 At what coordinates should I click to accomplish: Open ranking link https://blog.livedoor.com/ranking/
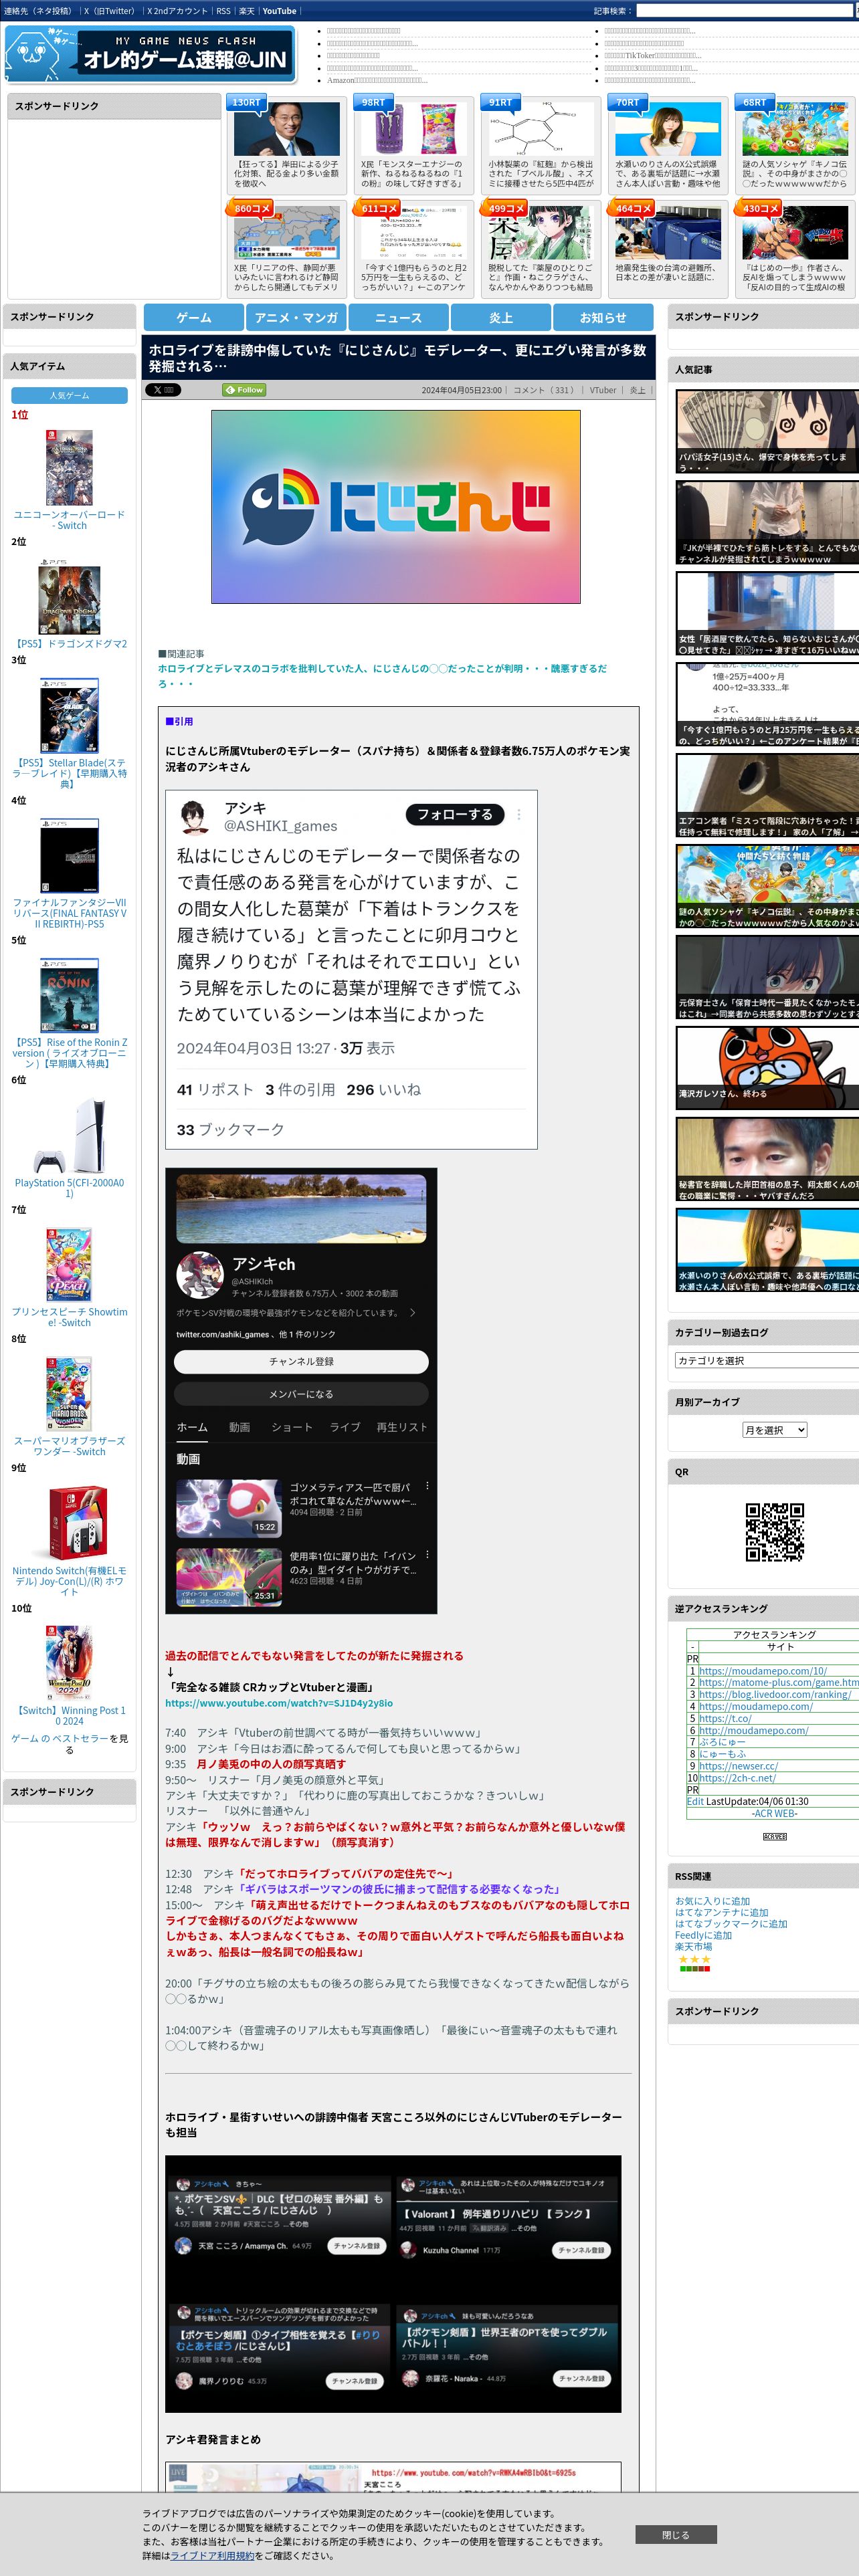pos(774,1695)
